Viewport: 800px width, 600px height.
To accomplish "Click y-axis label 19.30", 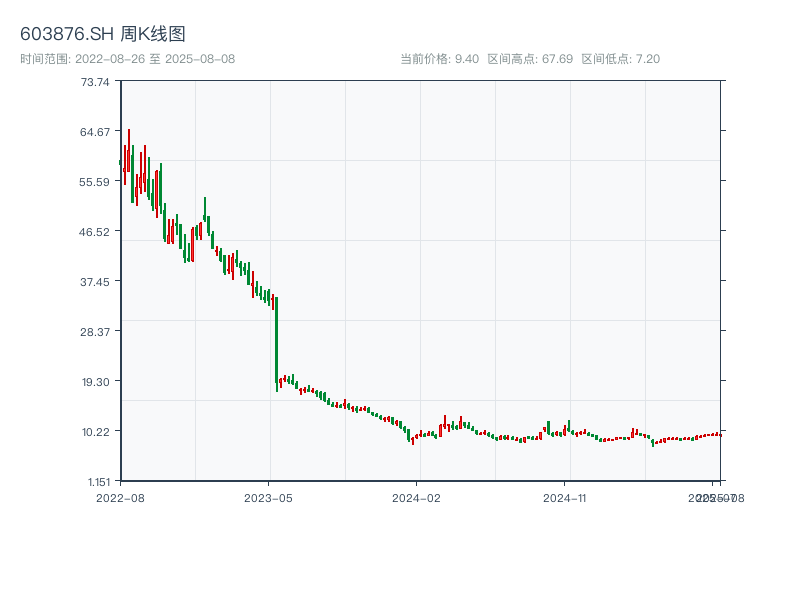I will point(96,382).
